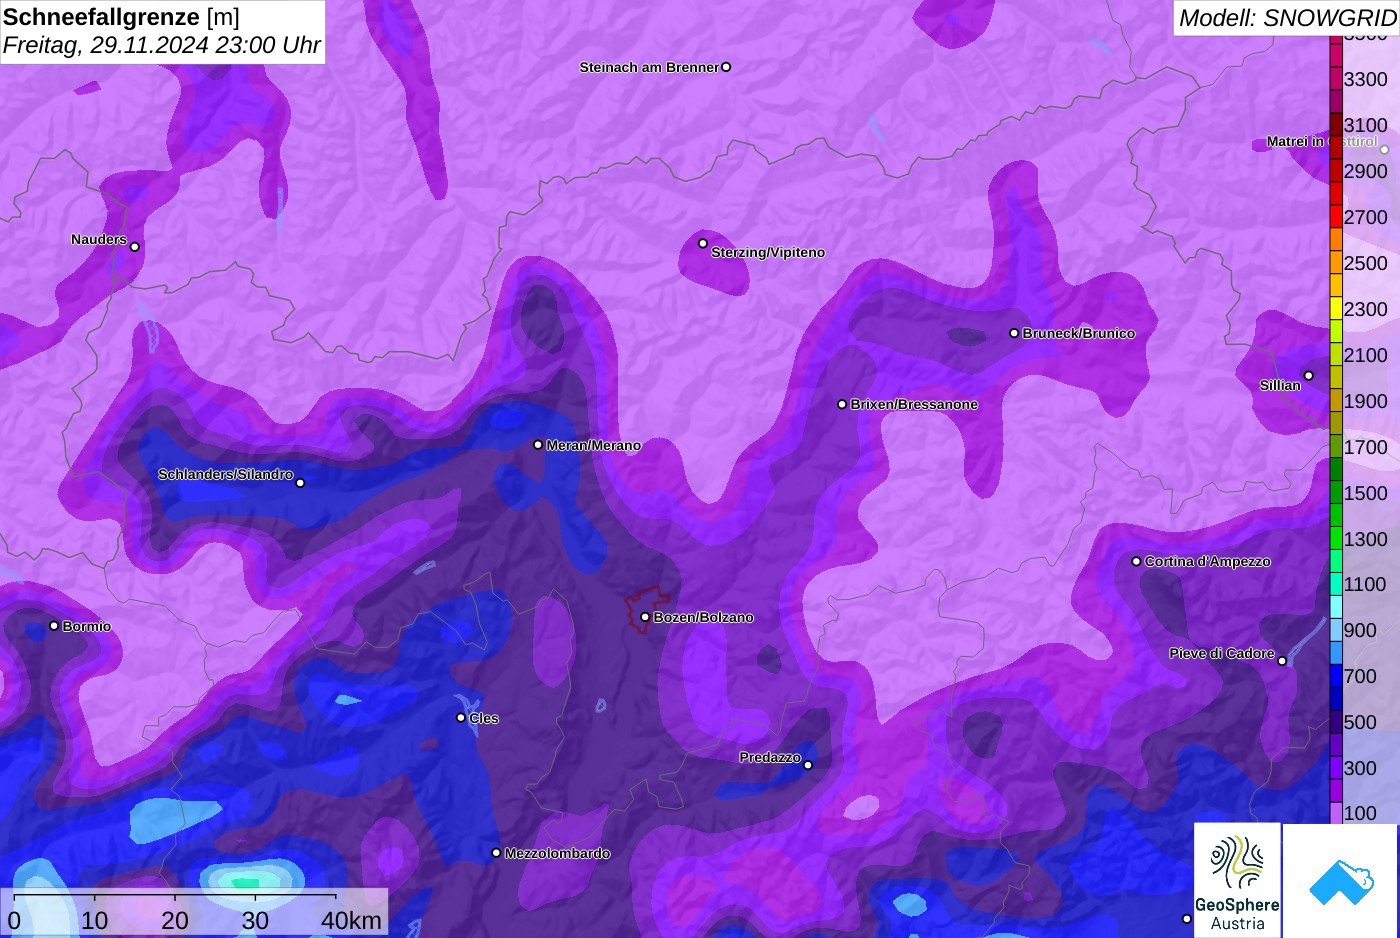Select the Mezzolombardo marker dot
Image resolution: width=1400 pixels, height=938 pixels.
(496, 853)
